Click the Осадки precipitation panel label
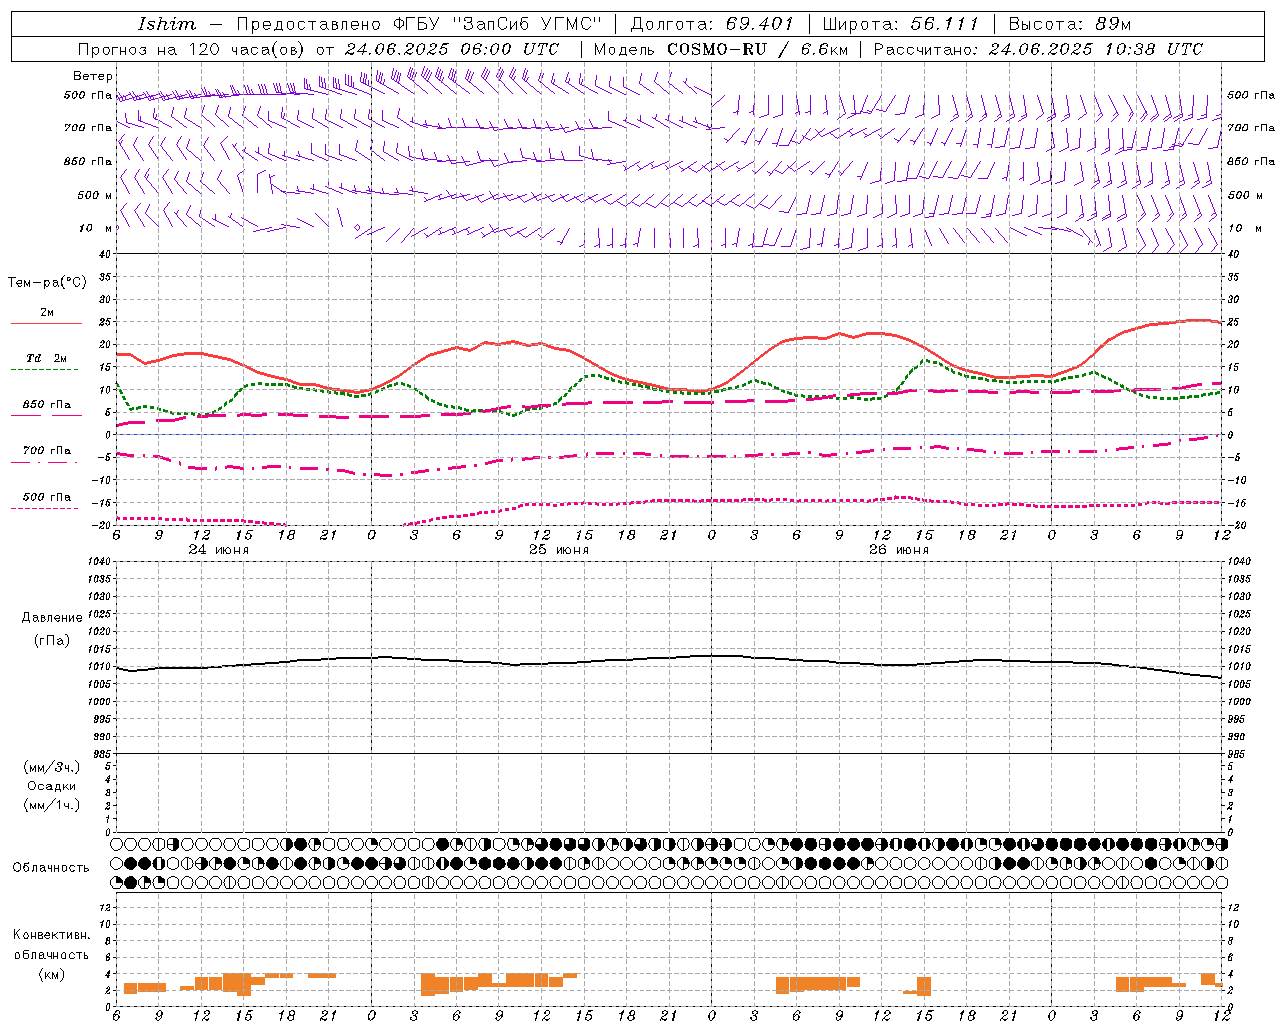1280x1024 pixels. (x=52, y=786)
